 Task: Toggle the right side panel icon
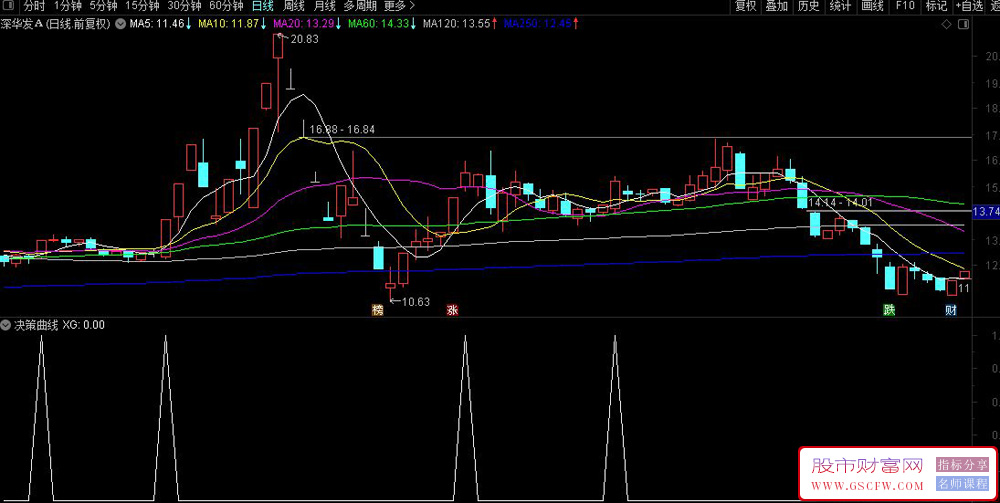[964, 25]
